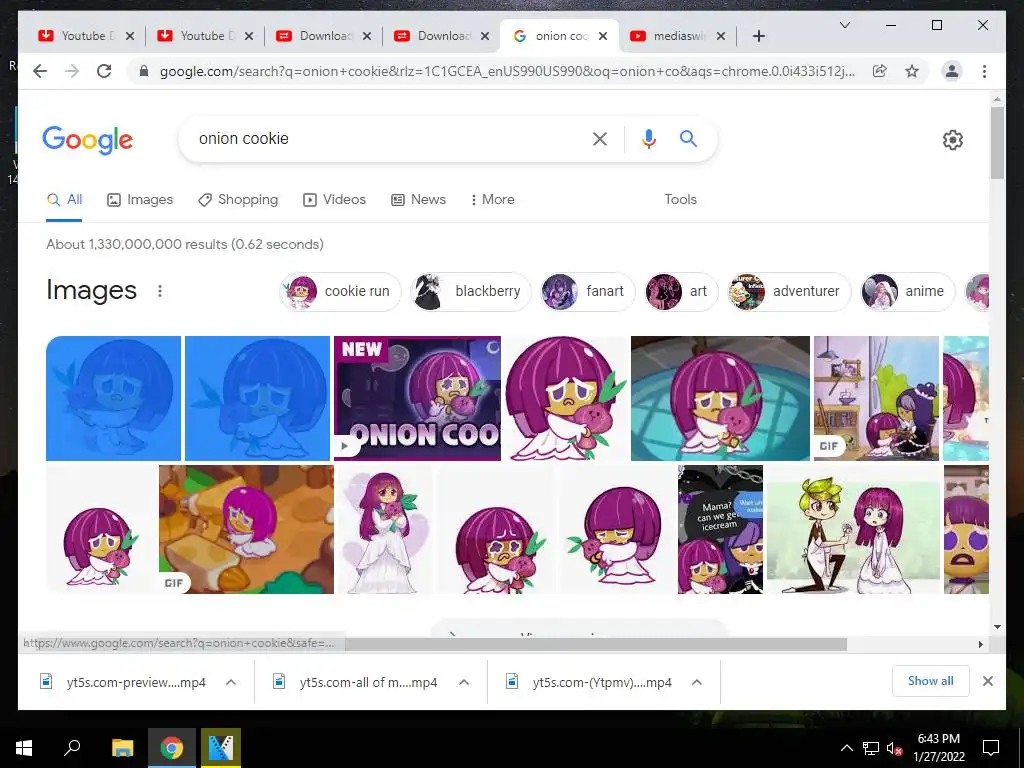Clear search text with the X icon
Viewport: 1024px width, 768px height.
point(600,138)
